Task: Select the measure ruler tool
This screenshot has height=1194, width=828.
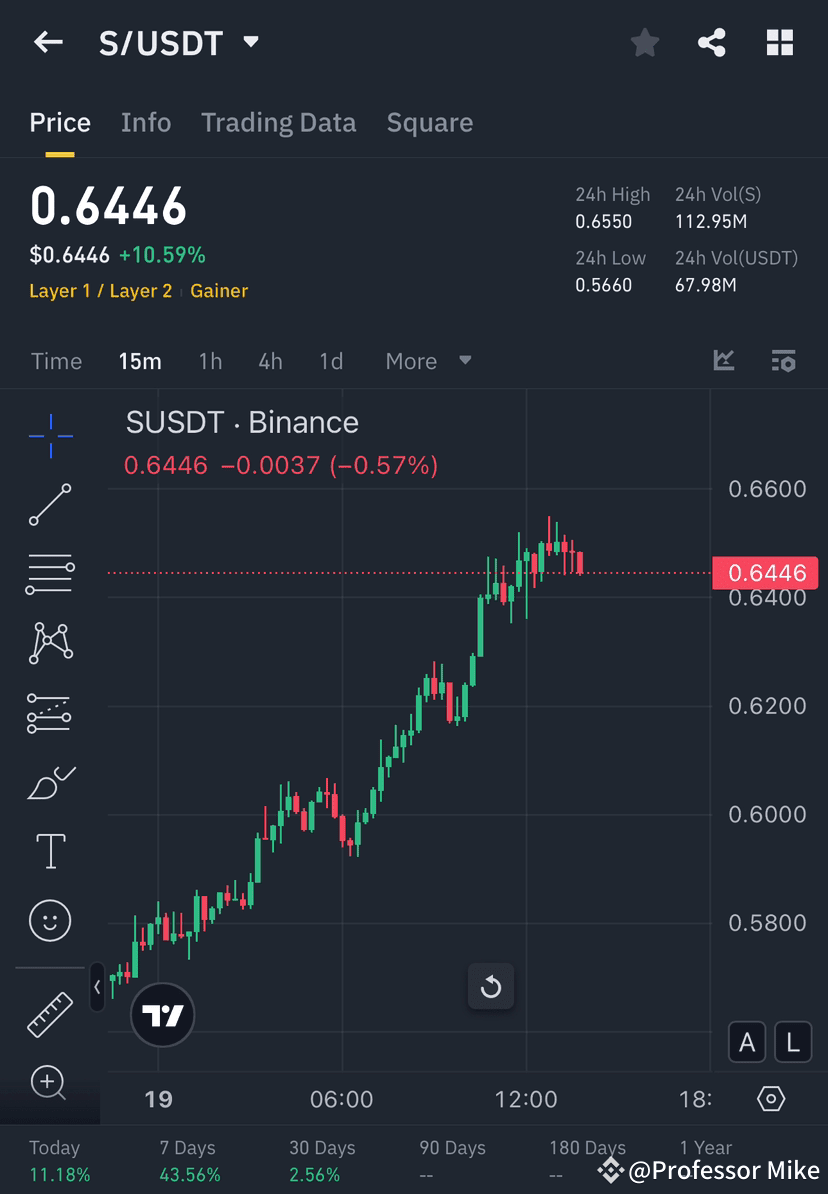Action: pos(50,1013)
